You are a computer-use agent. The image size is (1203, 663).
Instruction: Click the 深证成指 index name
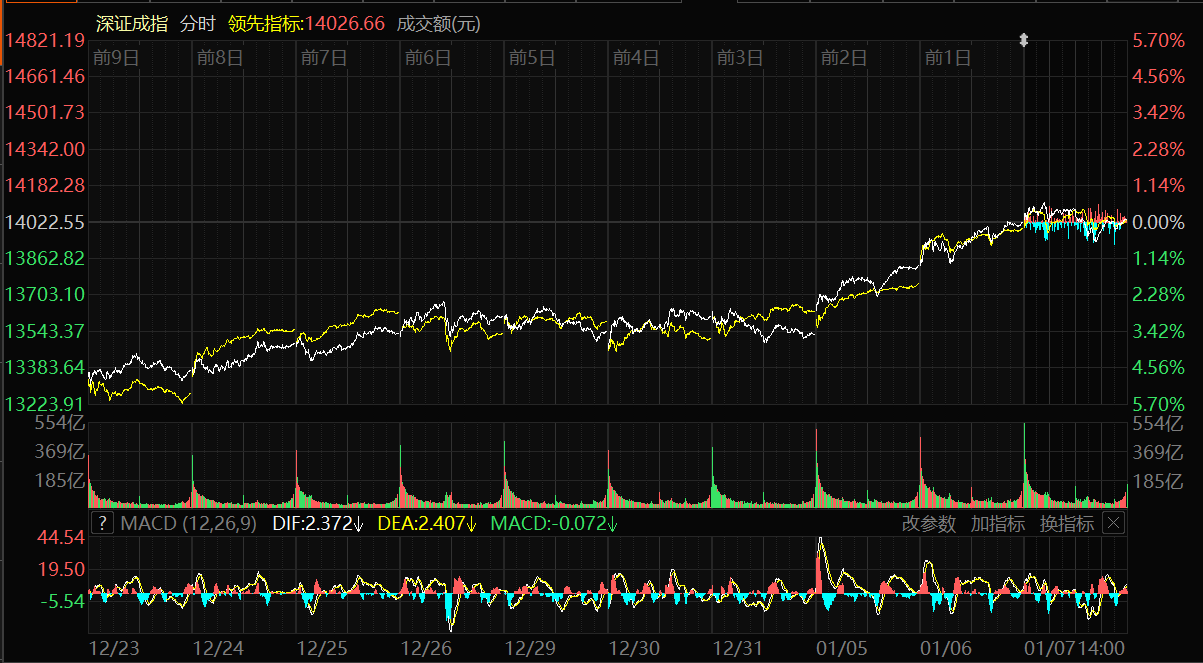click(x=132, y=24)
